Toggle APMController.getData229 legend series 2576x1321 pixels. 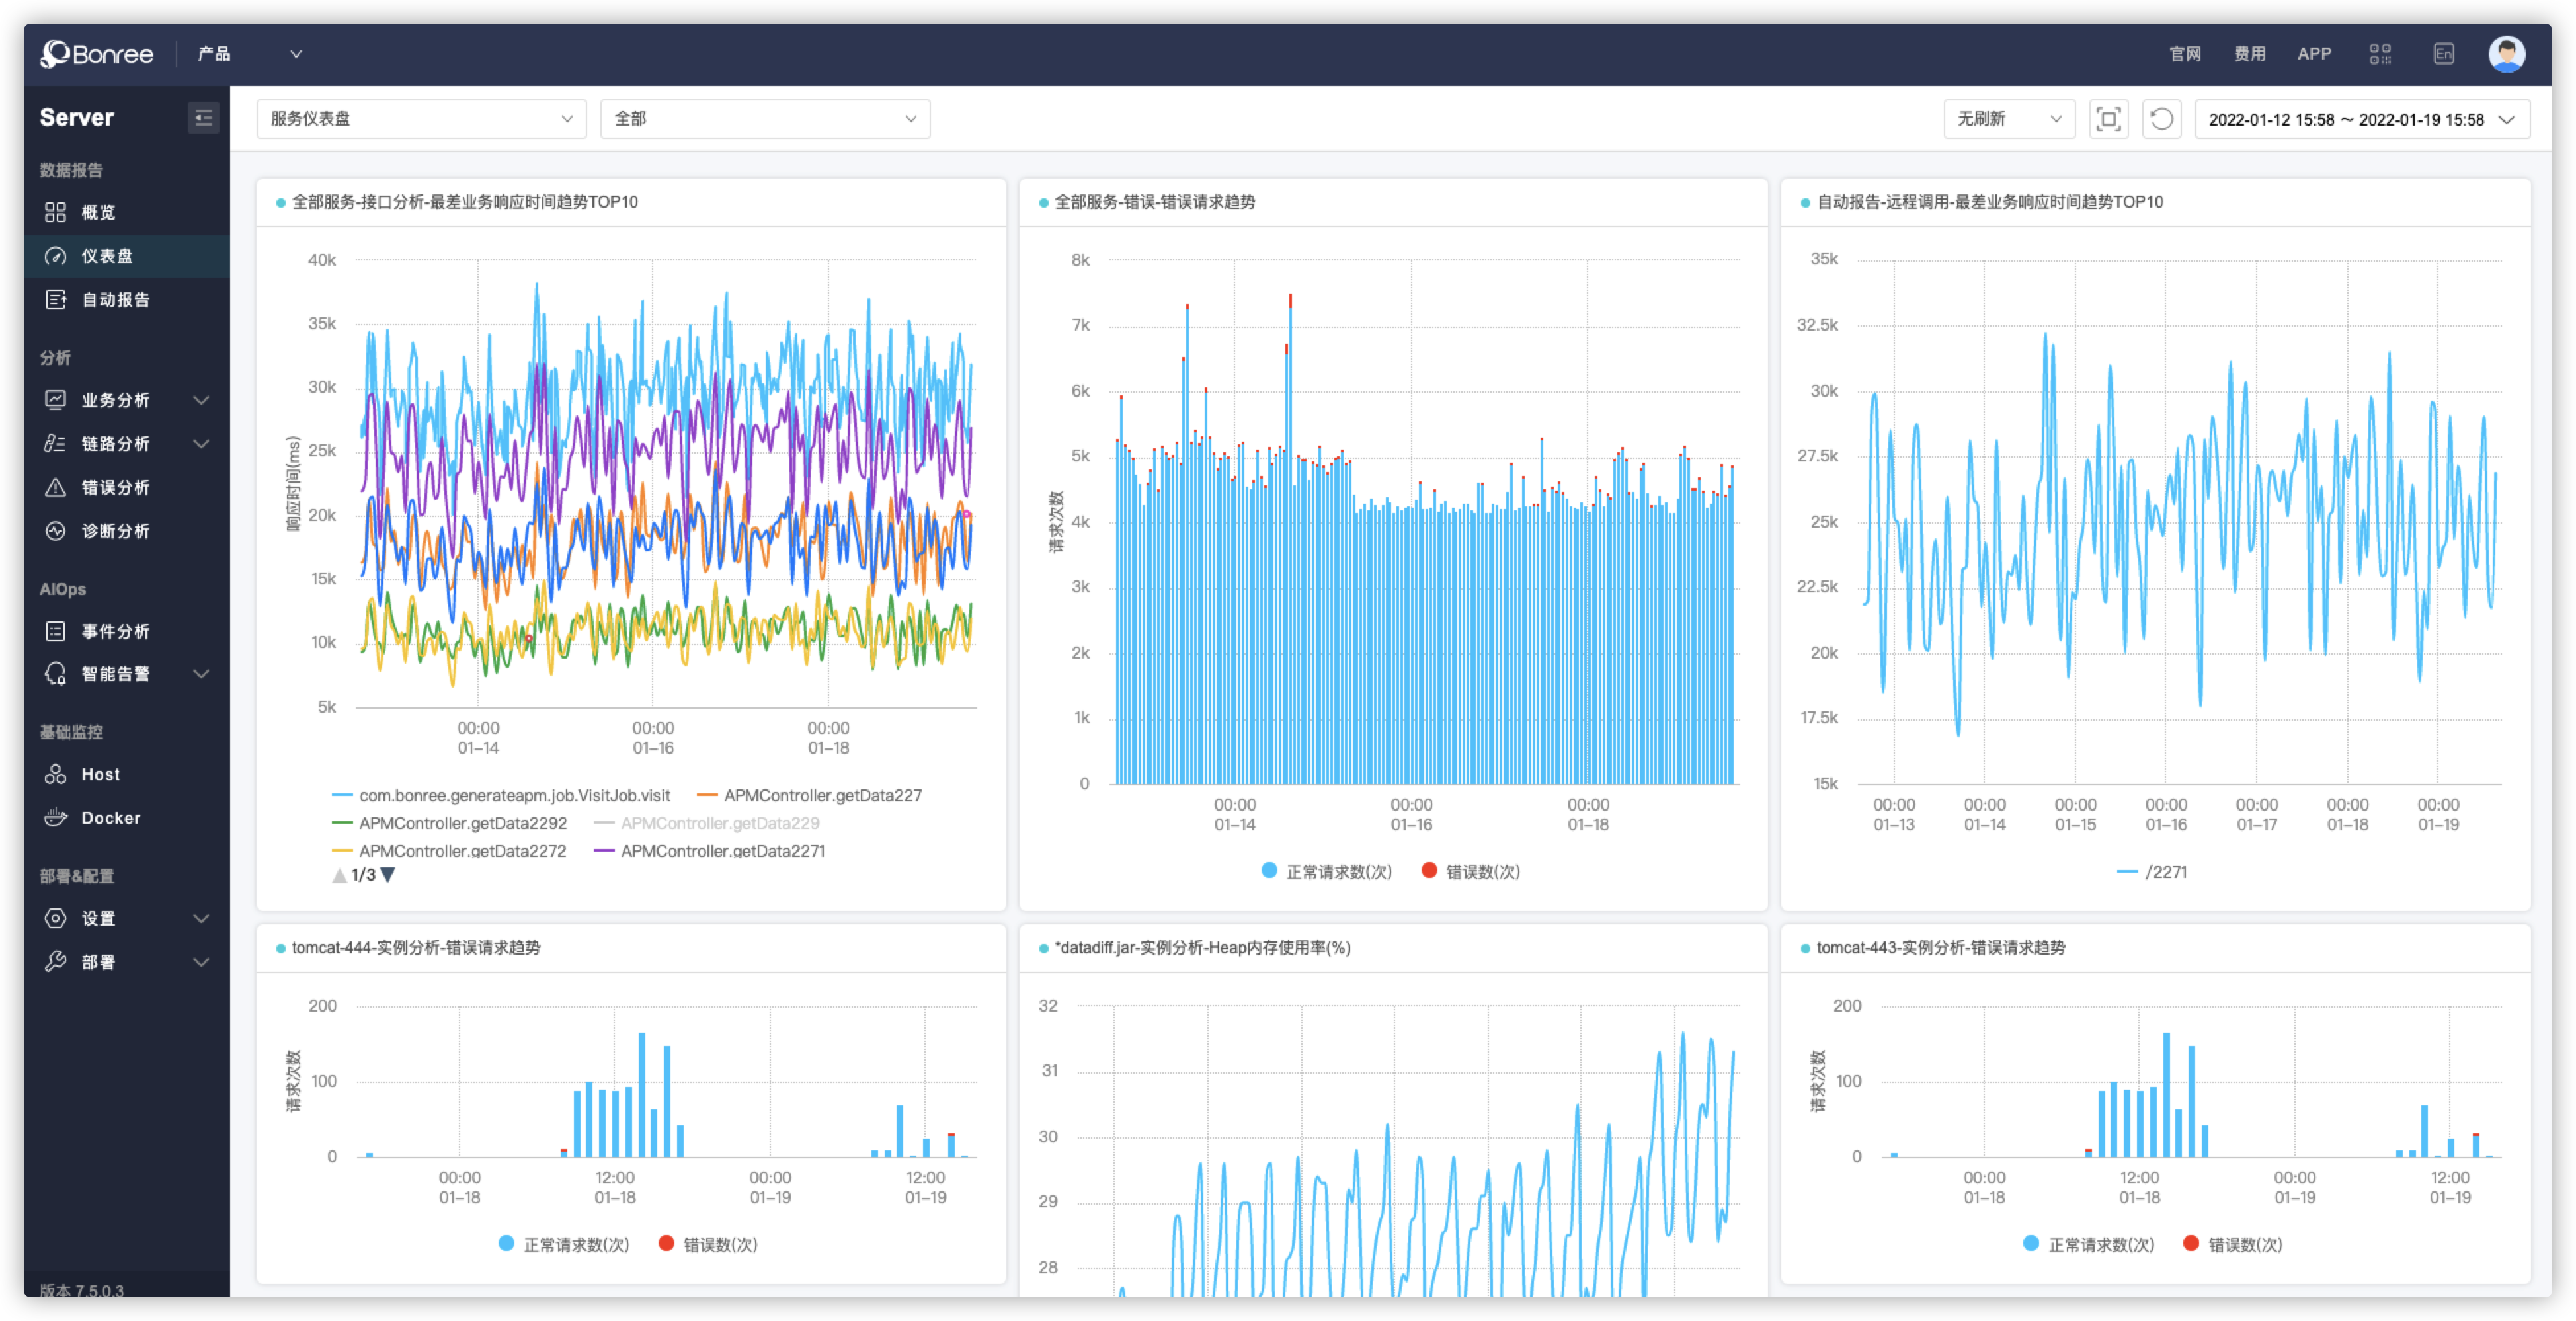pos(719,823)
